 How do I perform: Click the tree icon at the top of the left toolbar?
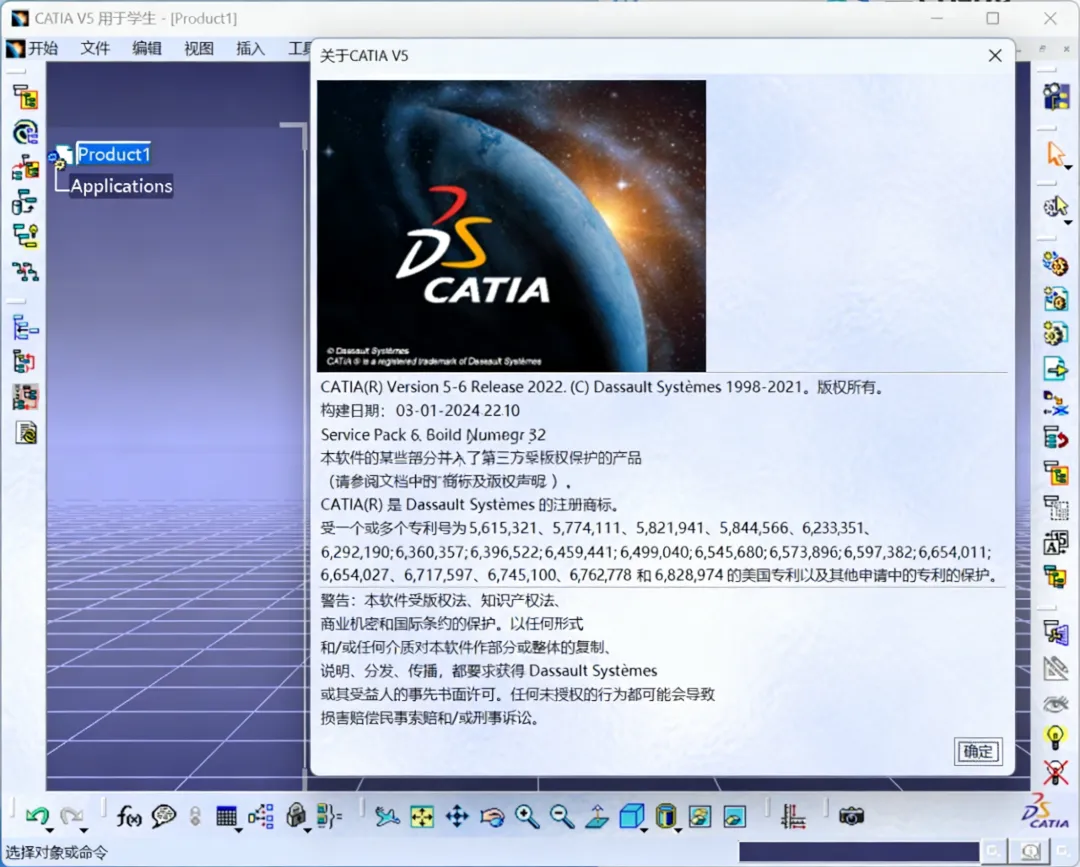tap(25, 98)
